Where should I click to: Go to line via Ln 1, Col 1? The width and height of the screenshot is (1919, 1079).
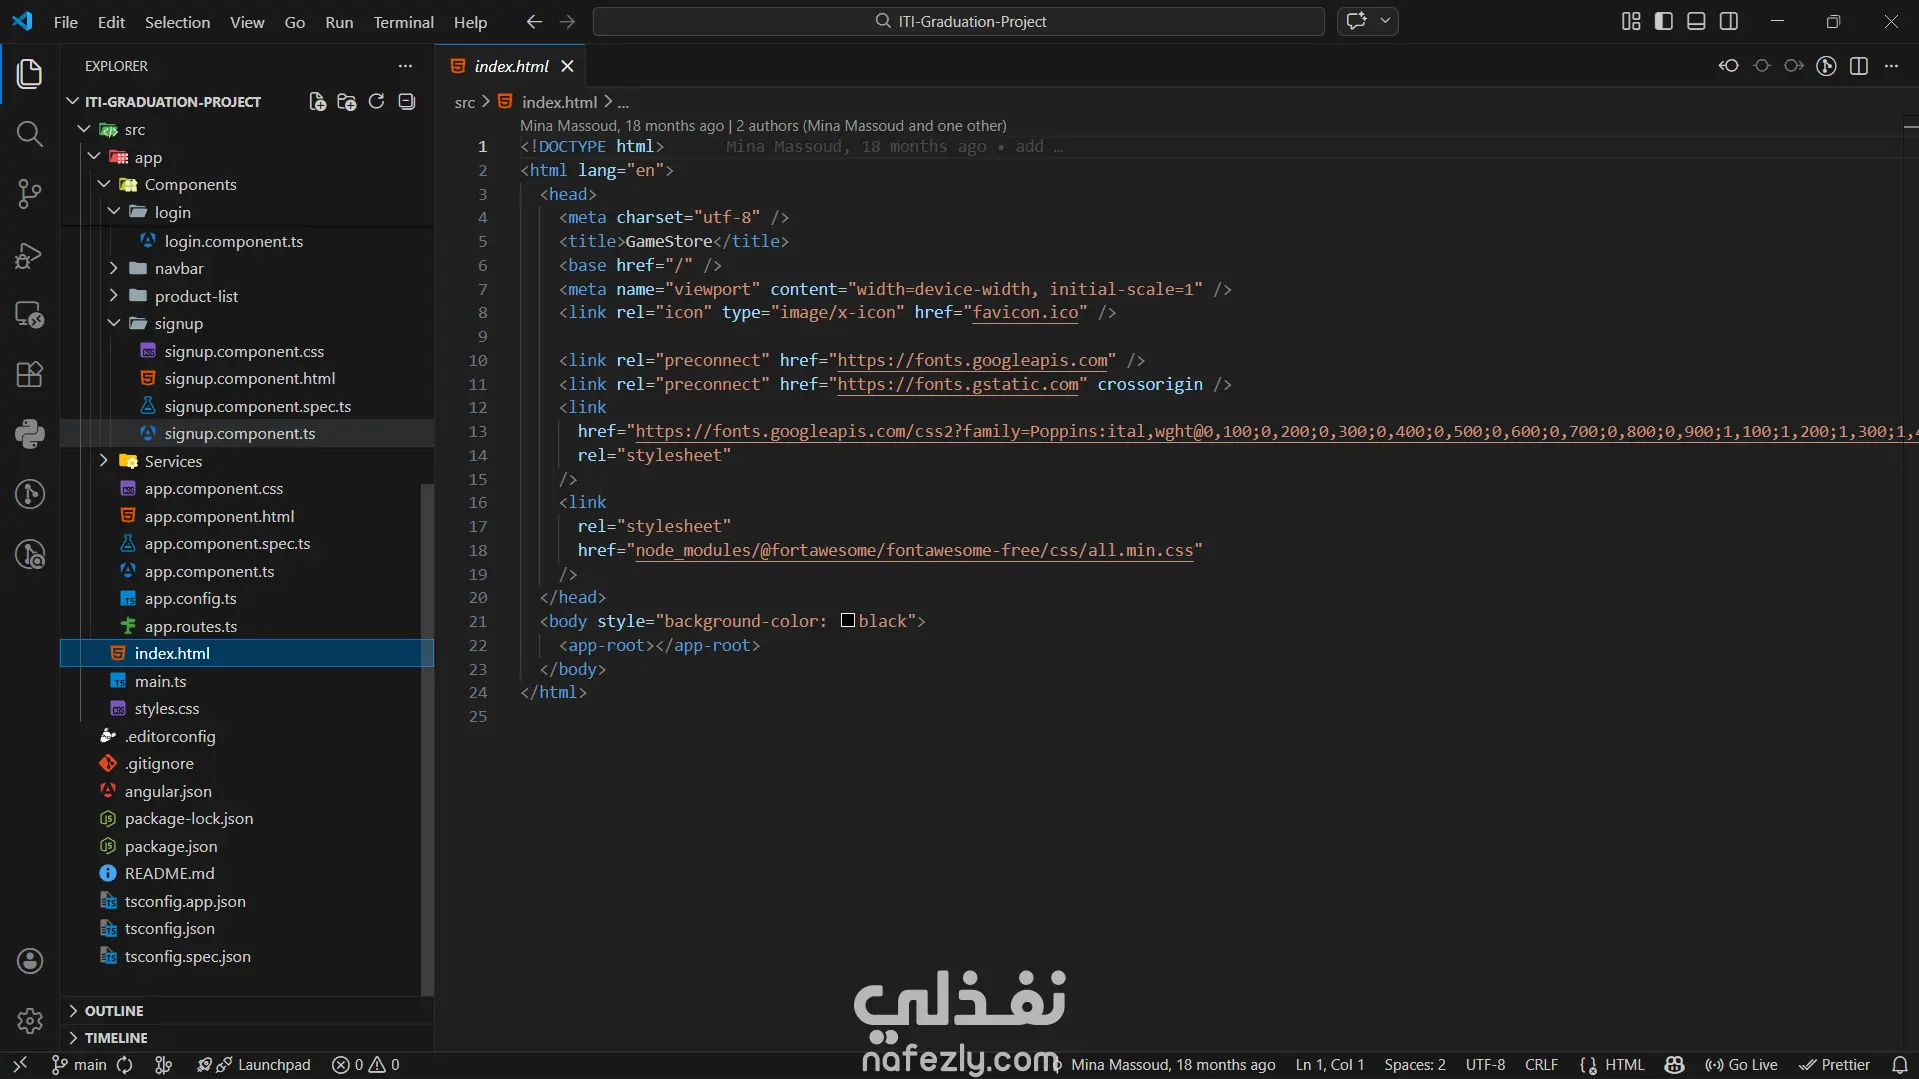(x=1330, y=1065)
